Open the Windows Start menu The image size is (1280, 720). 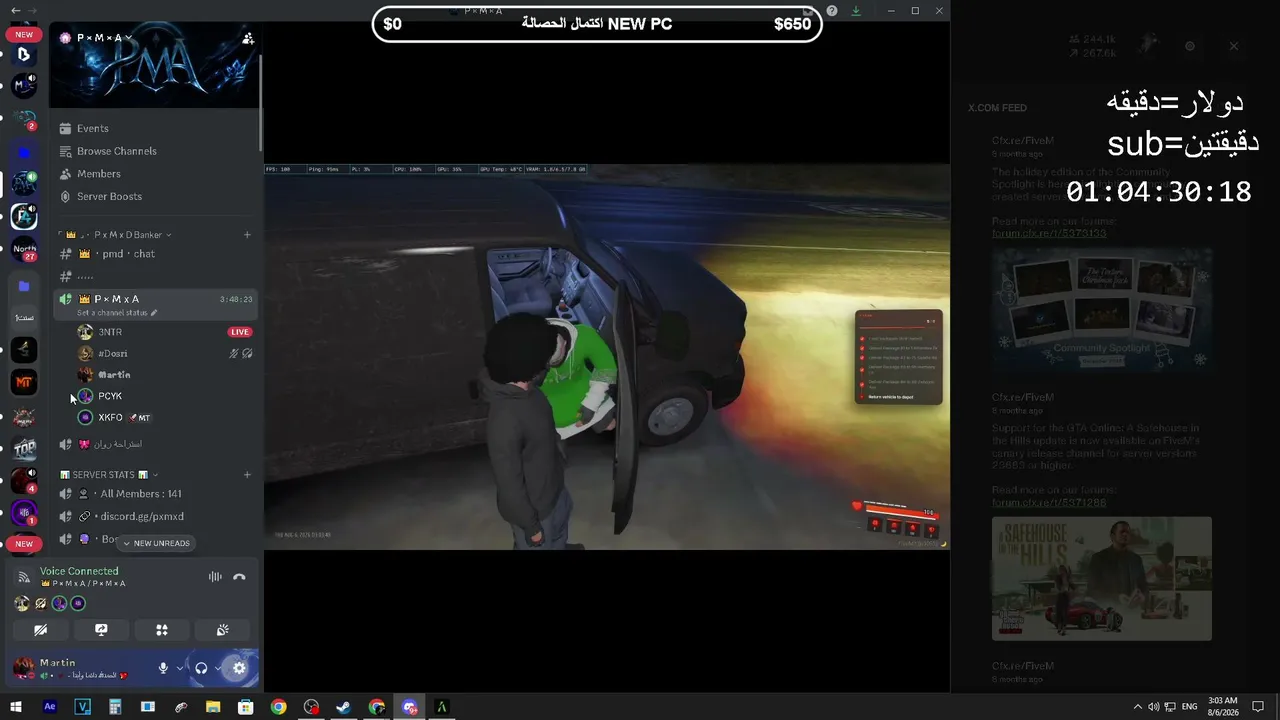(x=15, y=707)
